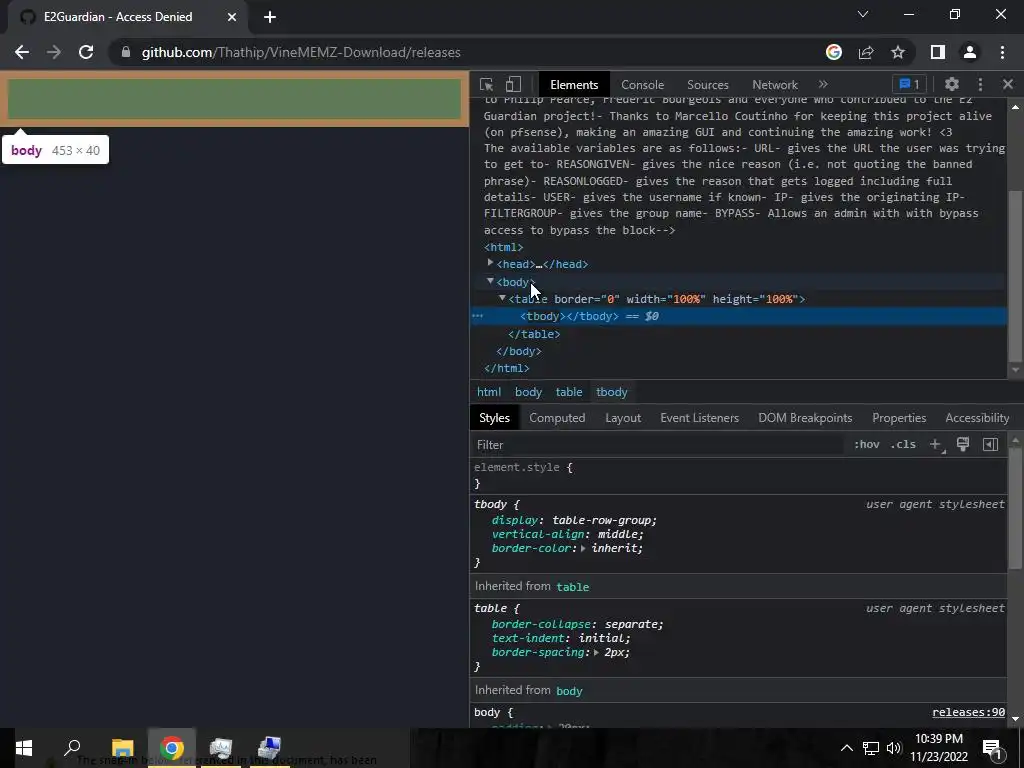Click html in the breadcrumb bar
This screenshot has width=1024, height=768.
(x=488, y=392)
